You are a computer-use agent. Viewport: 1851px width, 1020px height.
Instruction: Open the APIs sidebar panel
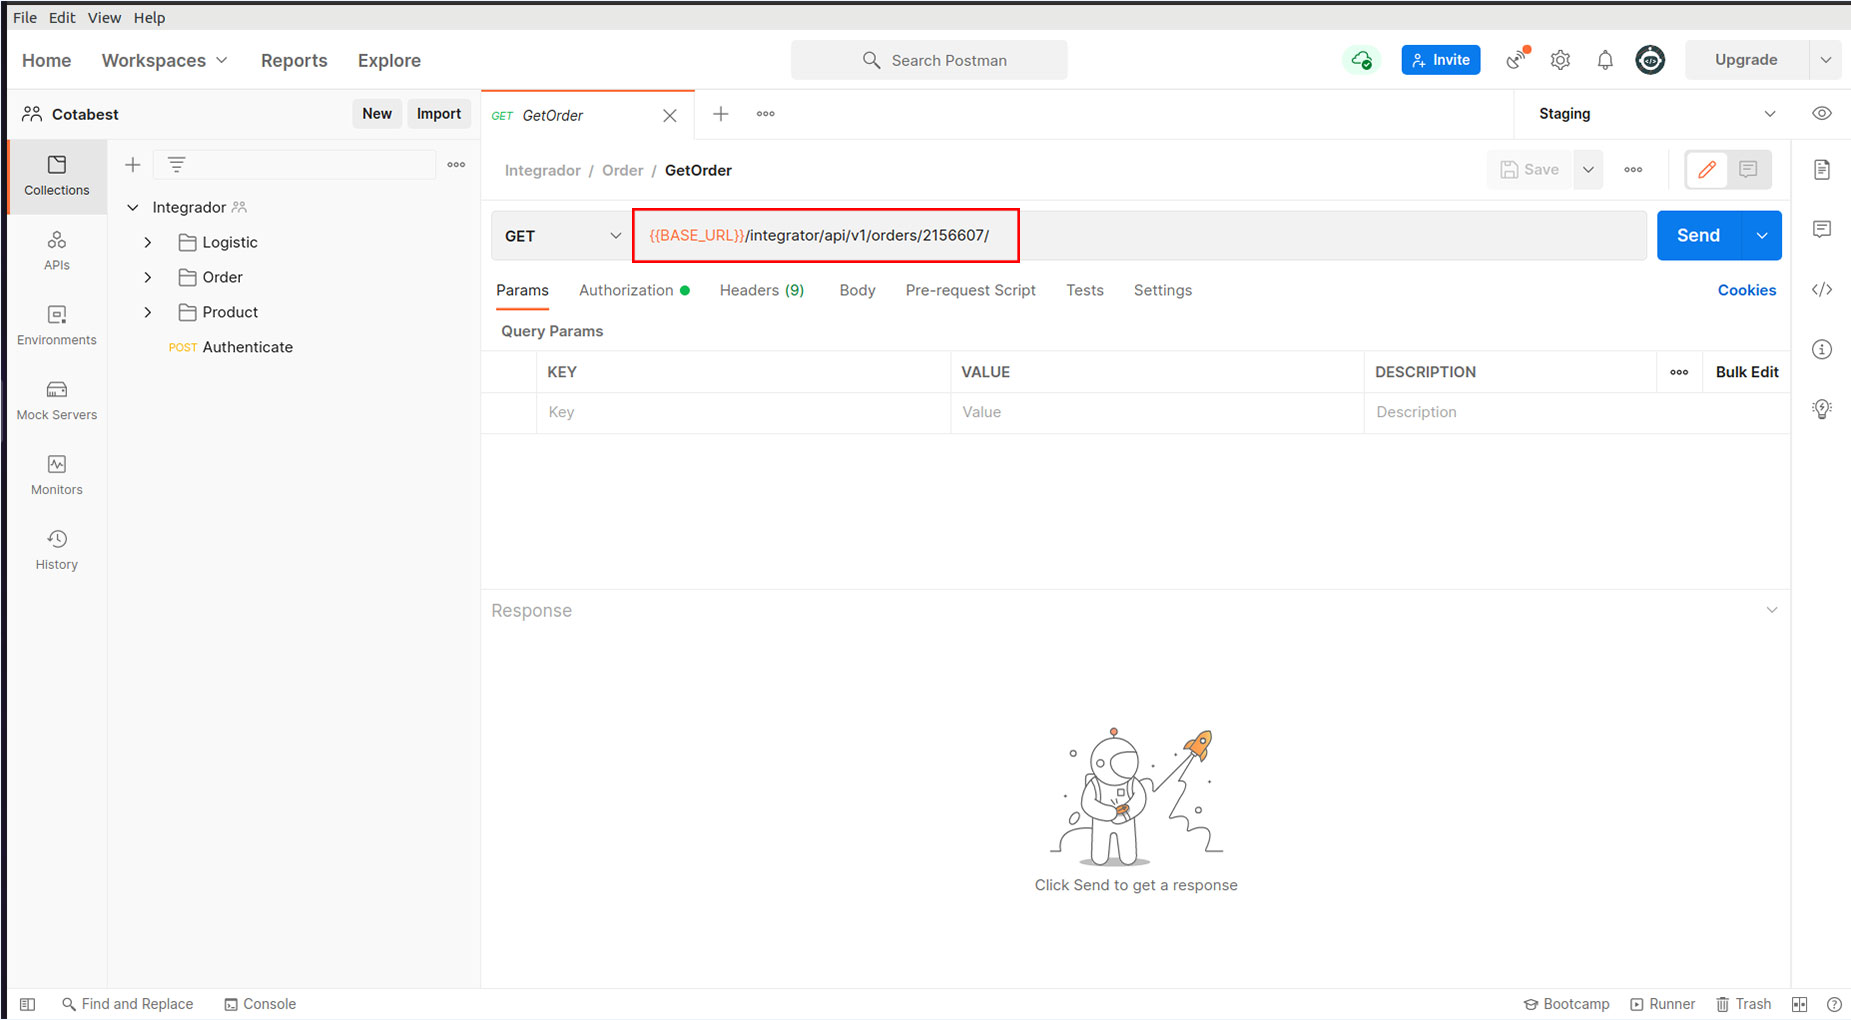tap(57, 251)
